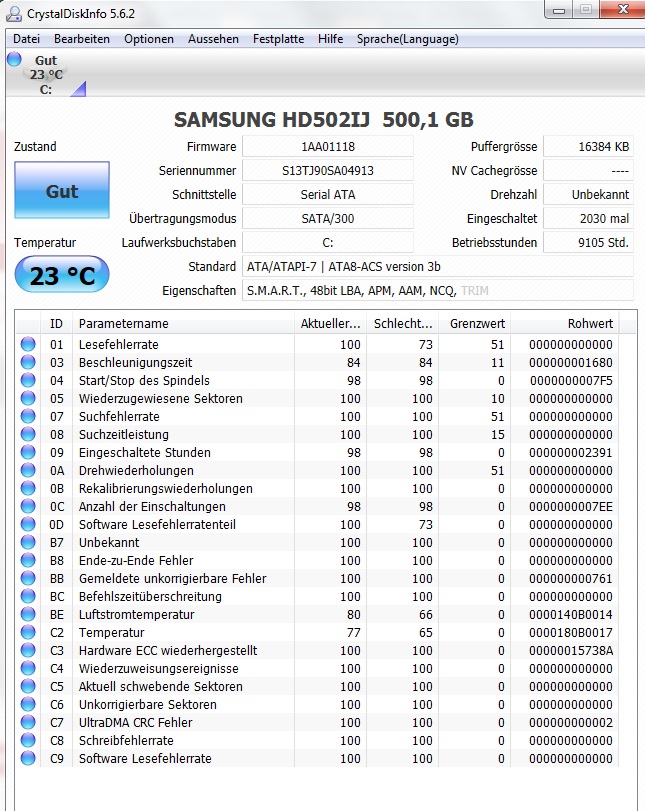Viewport: 645px width, 811px height.
Task: Click the status orb for Hardware ECC wiederhergestellt
Action: tap(28, 650)
